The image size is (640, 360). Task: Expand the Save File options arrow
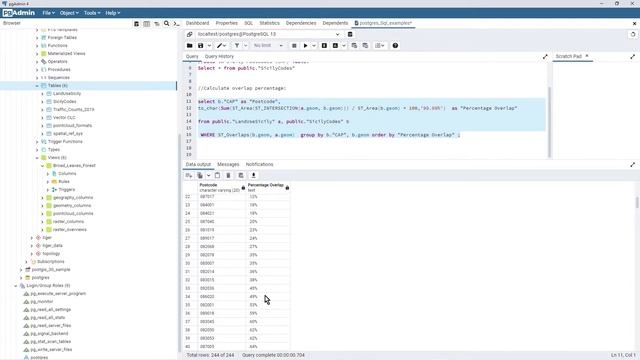209,46
